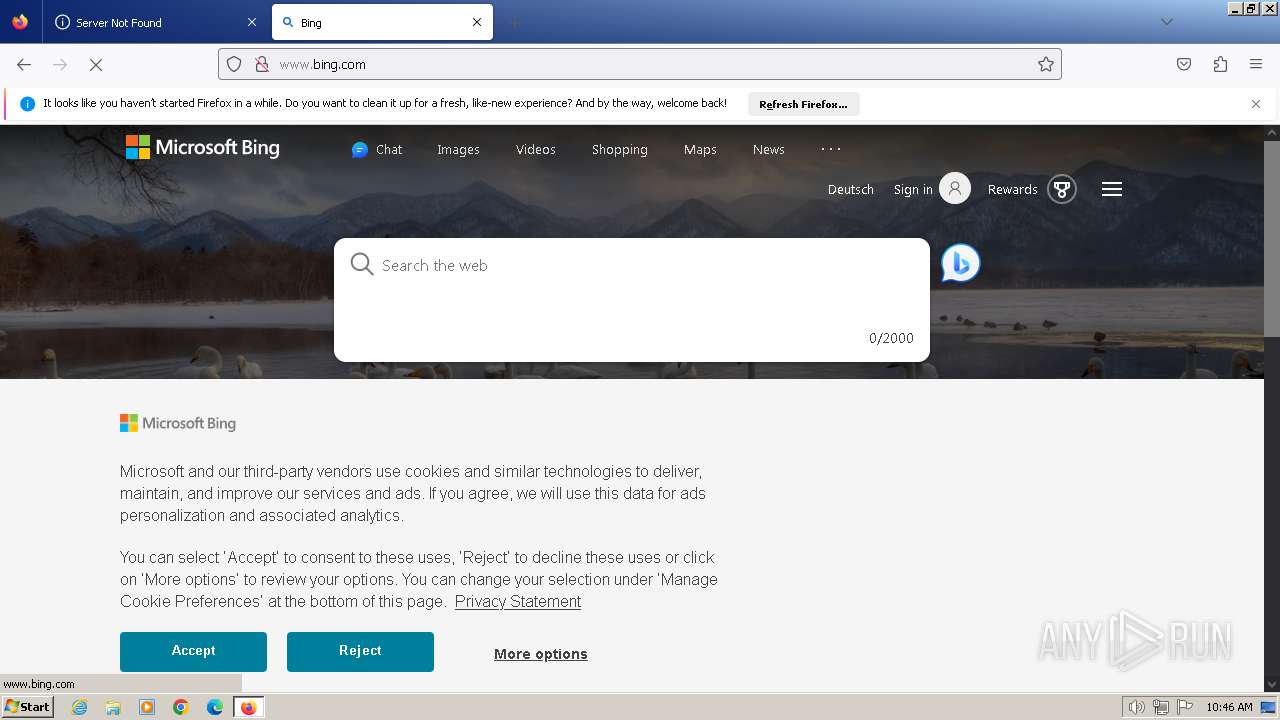Open Bing Chat bubble icon

(961, 263)
